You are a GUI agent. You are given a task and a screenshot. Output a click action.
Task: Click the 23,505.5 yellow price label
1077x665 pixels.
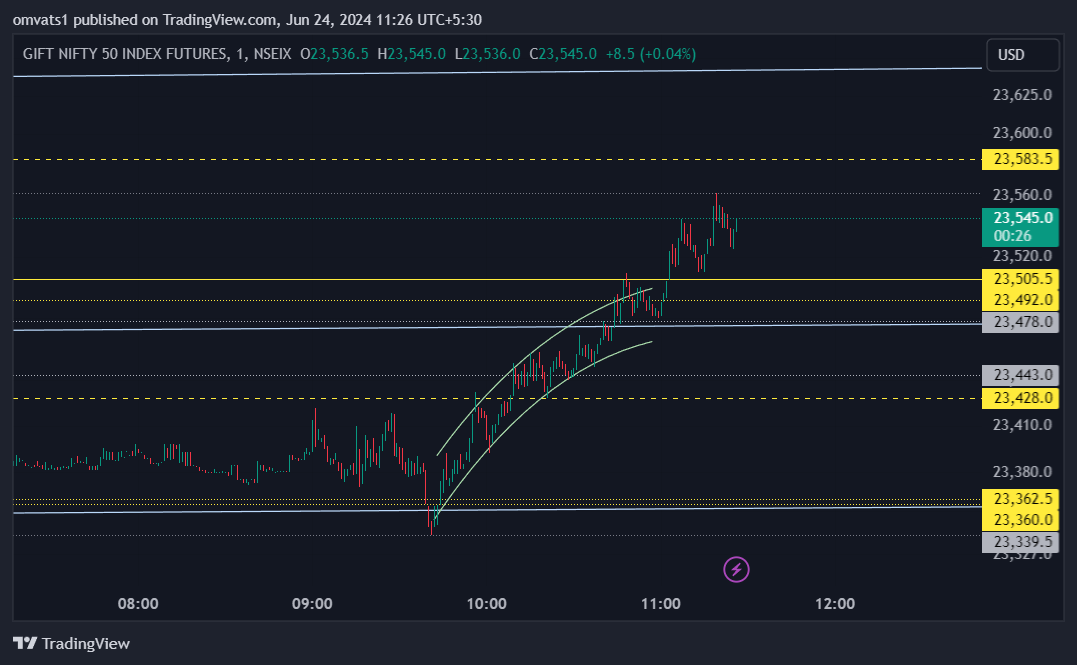[1021, 279]
